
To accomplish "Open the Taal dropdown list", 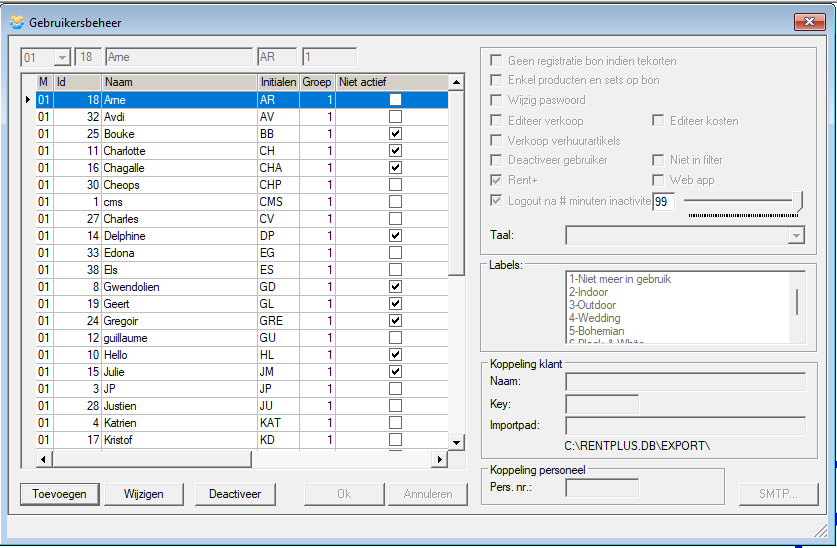I will pyautogui.click(x=796, y=235).
